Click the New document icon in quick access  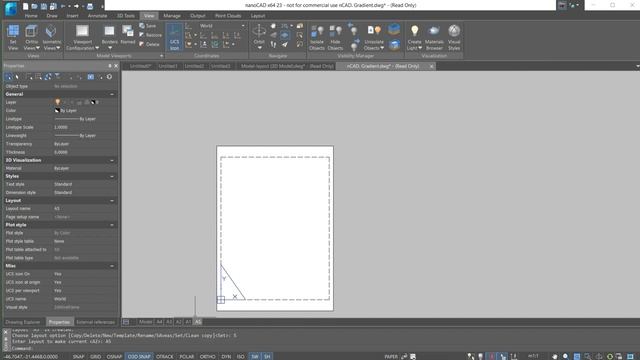tap(25, 6)
